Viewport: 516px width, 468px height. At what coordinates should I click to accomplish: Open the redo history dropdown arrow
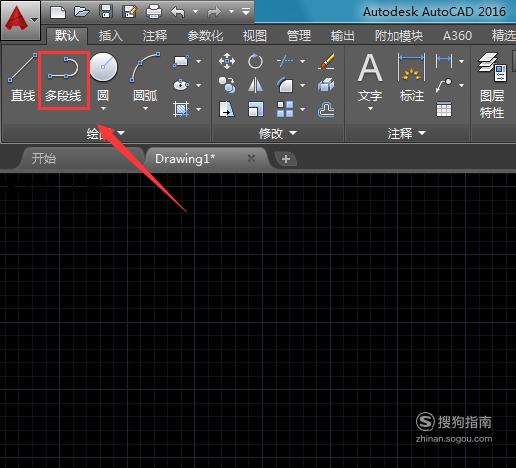tap(231, 12)
